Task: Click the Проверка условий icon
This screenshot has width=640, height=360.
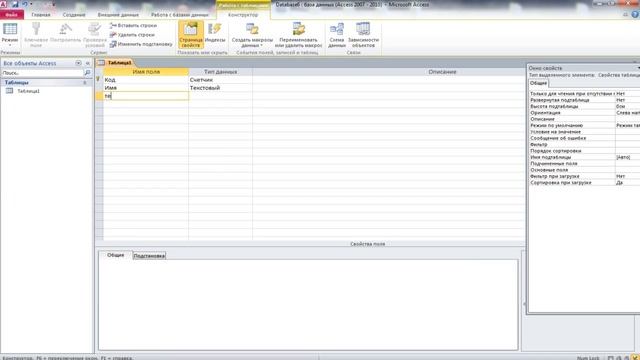Action: pyautogui.click(x=95, y=35)
